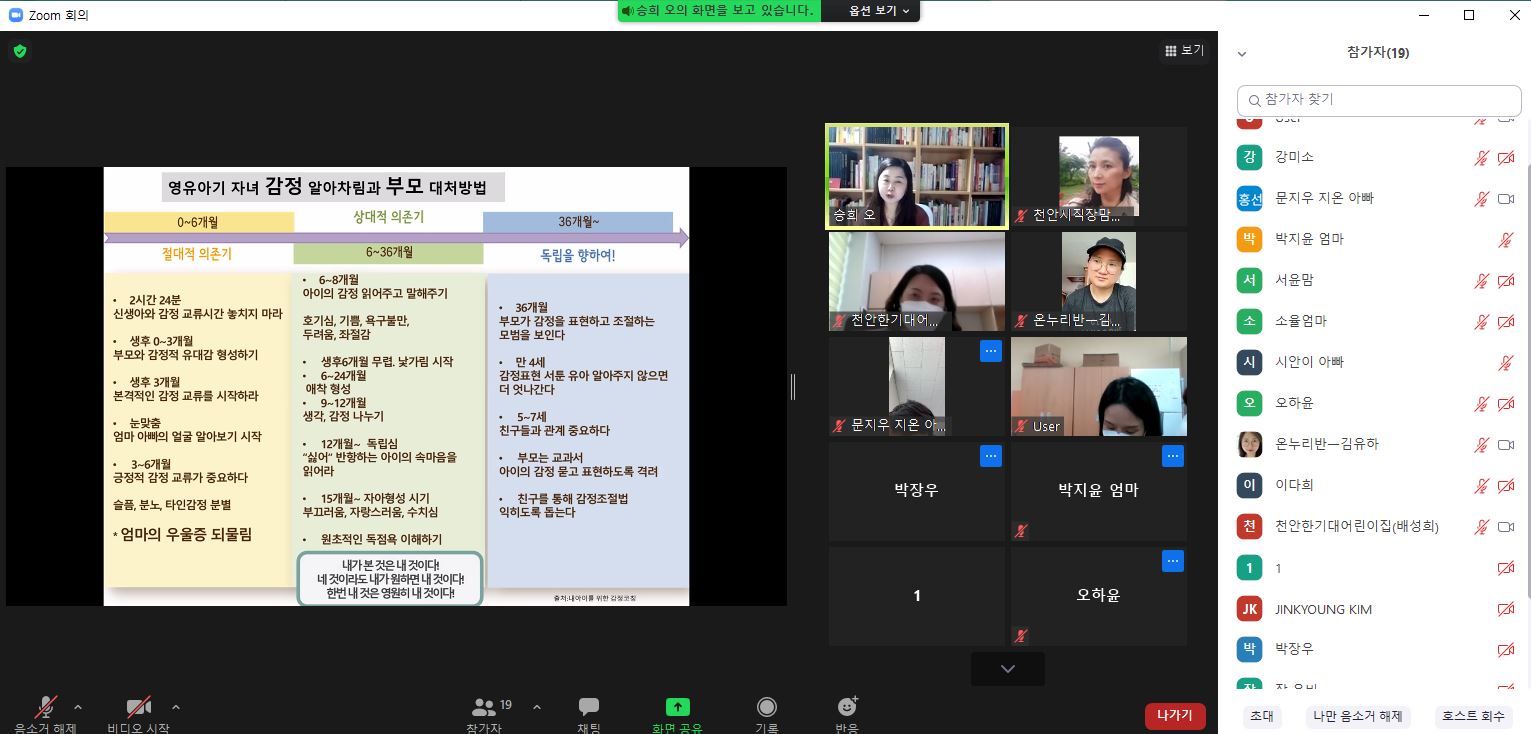Click the 초대 invite button
Screen dimensions: 1531x734
[x=1261, y=716]
